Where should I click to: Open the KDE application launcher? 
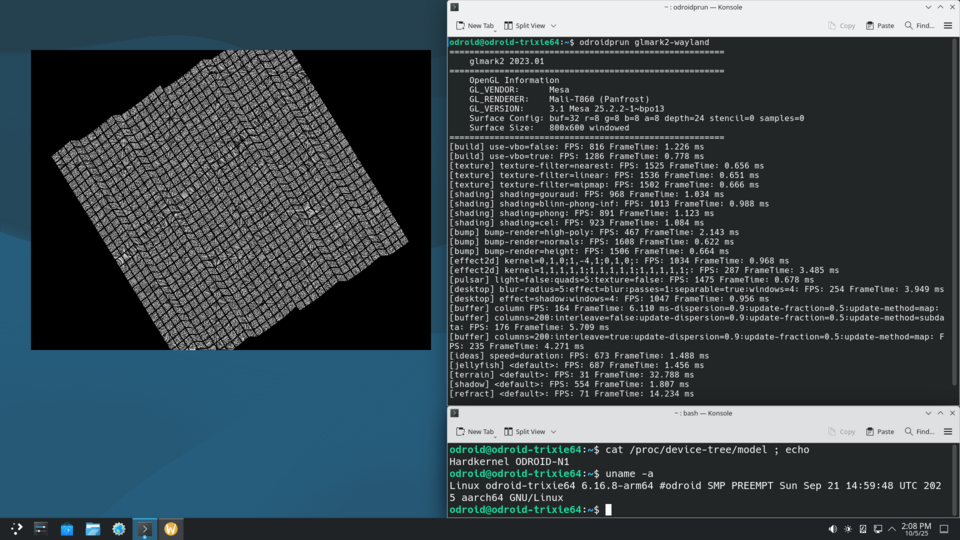(17, 528)
